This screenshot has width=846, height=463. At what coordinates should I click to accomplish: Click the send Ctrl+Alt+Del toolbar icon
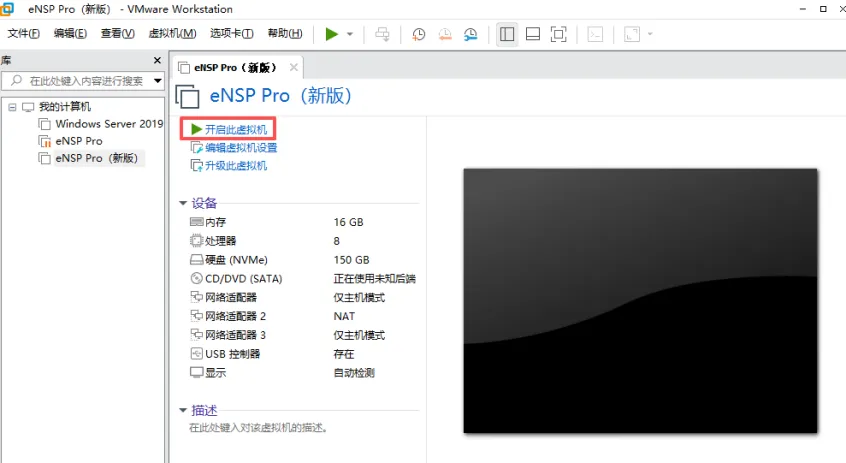point(382,35)
